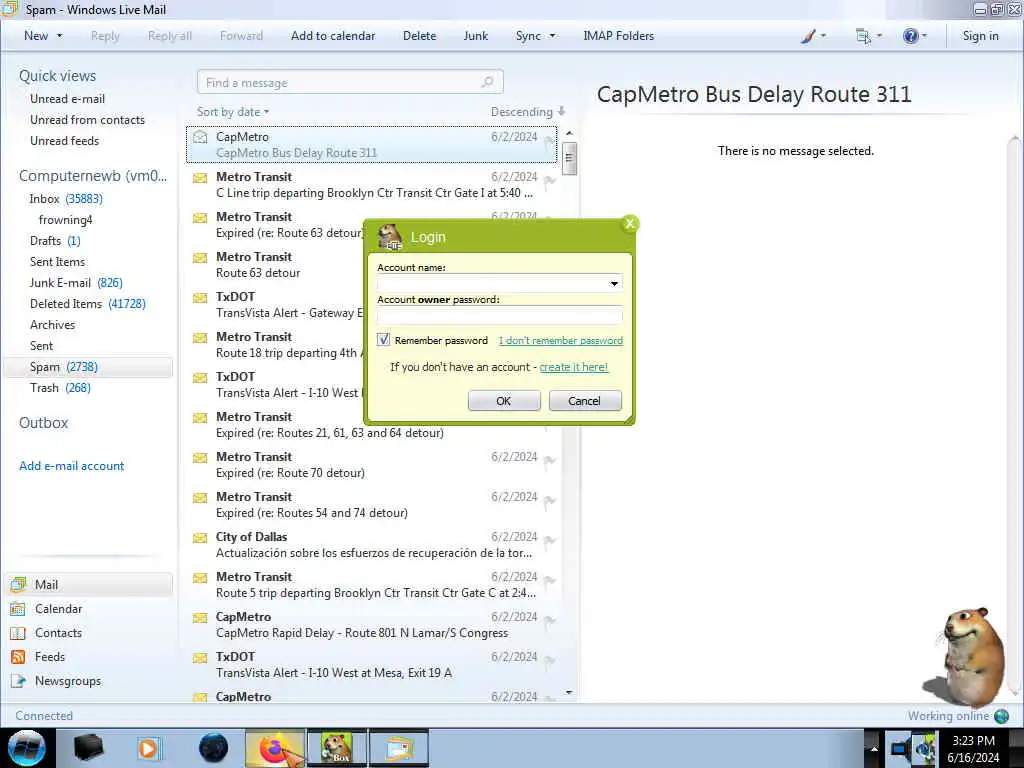Show hidden system tray icons arrow

pos(874,748)
